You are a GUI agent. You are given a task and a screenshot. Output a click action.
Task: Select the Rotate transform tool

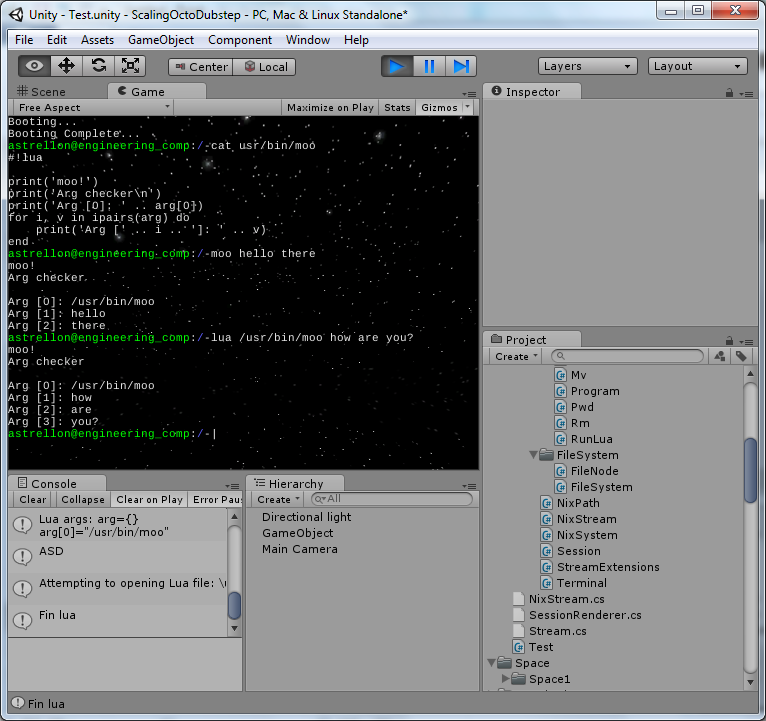click(99, 66)
